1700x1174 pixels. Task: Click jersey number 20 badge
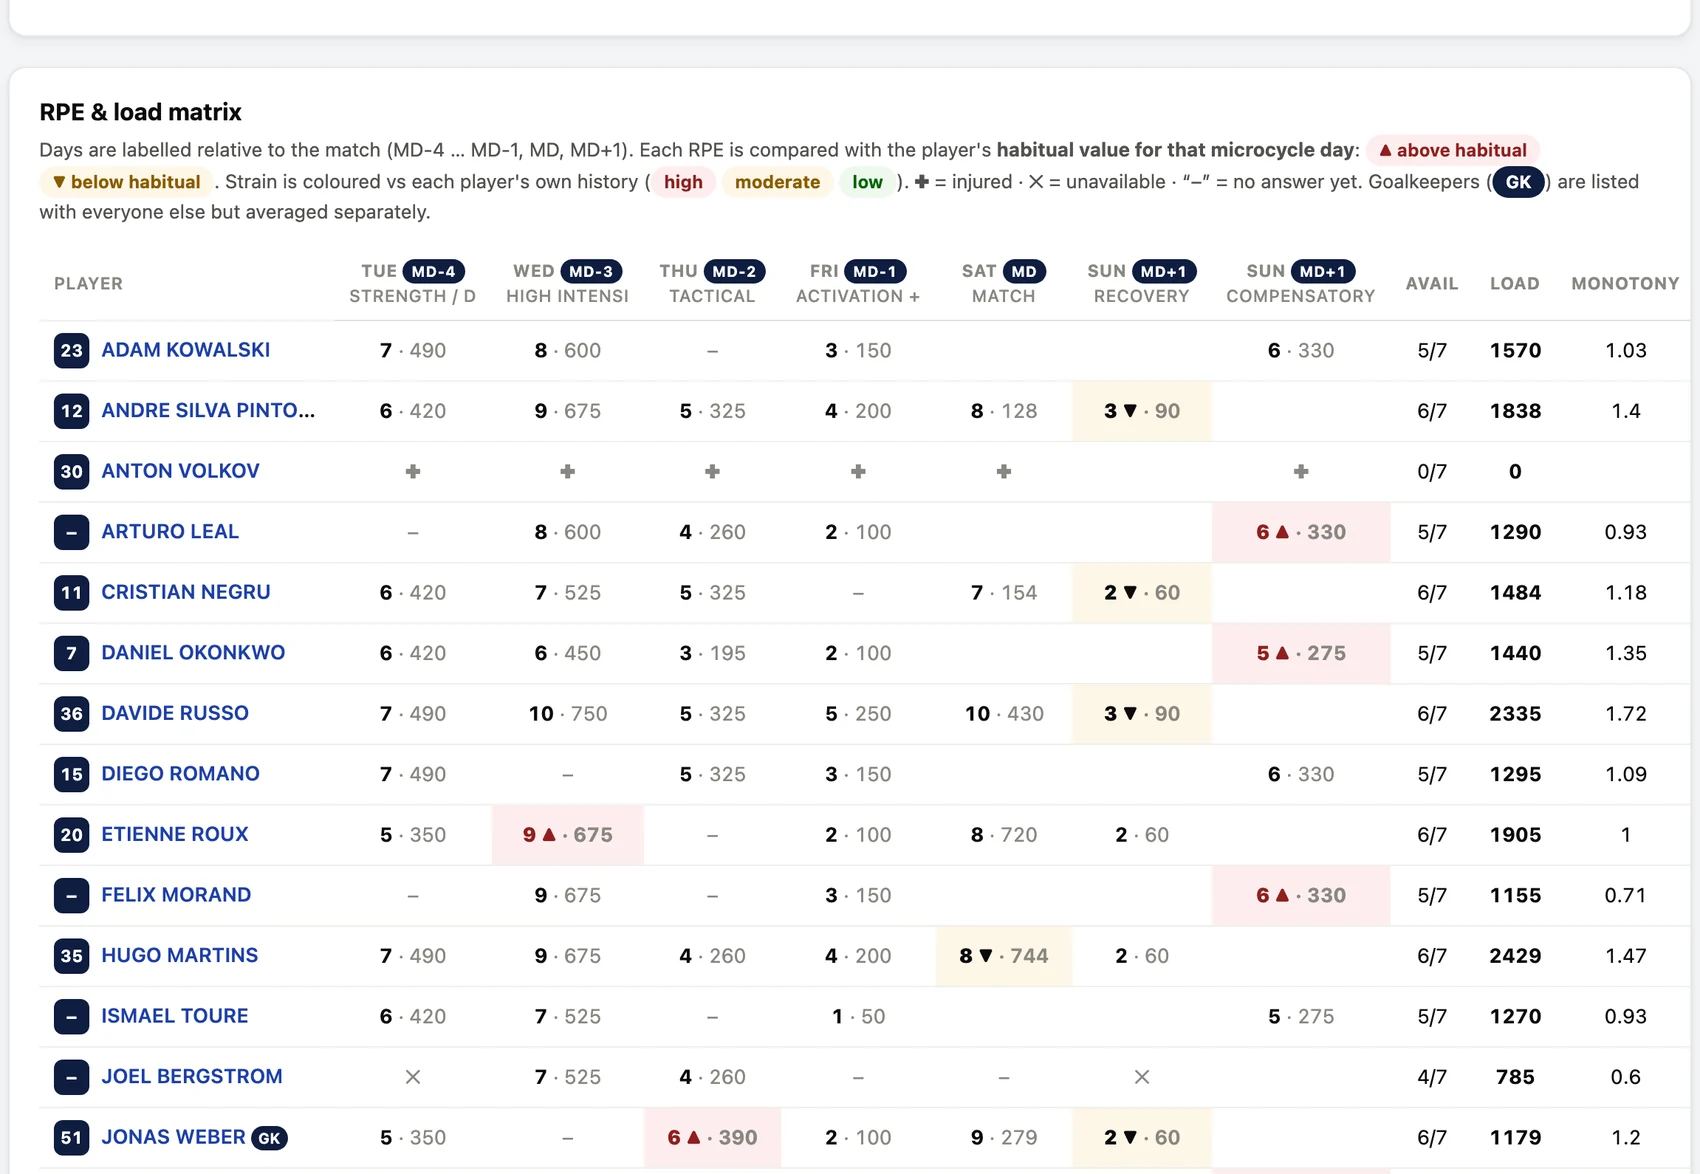tap(71, 834)
